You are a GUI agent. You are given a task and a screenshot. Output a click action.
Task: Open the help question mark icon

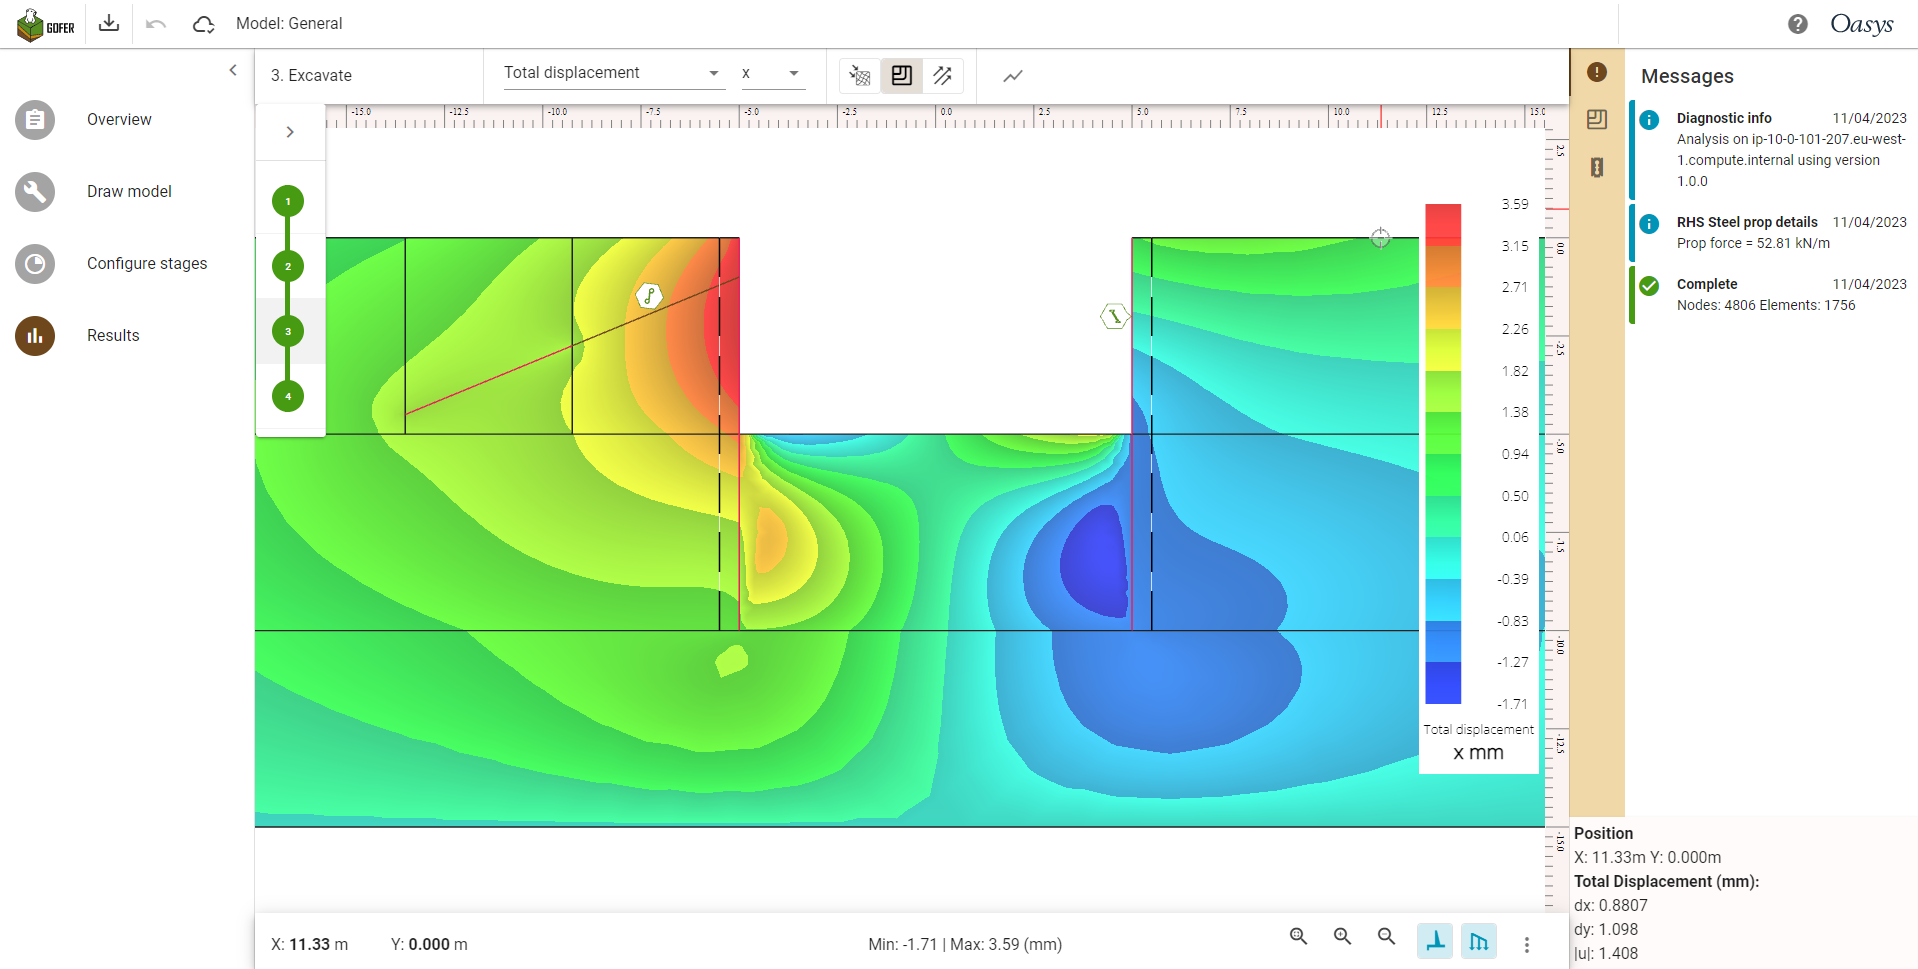1797,24
